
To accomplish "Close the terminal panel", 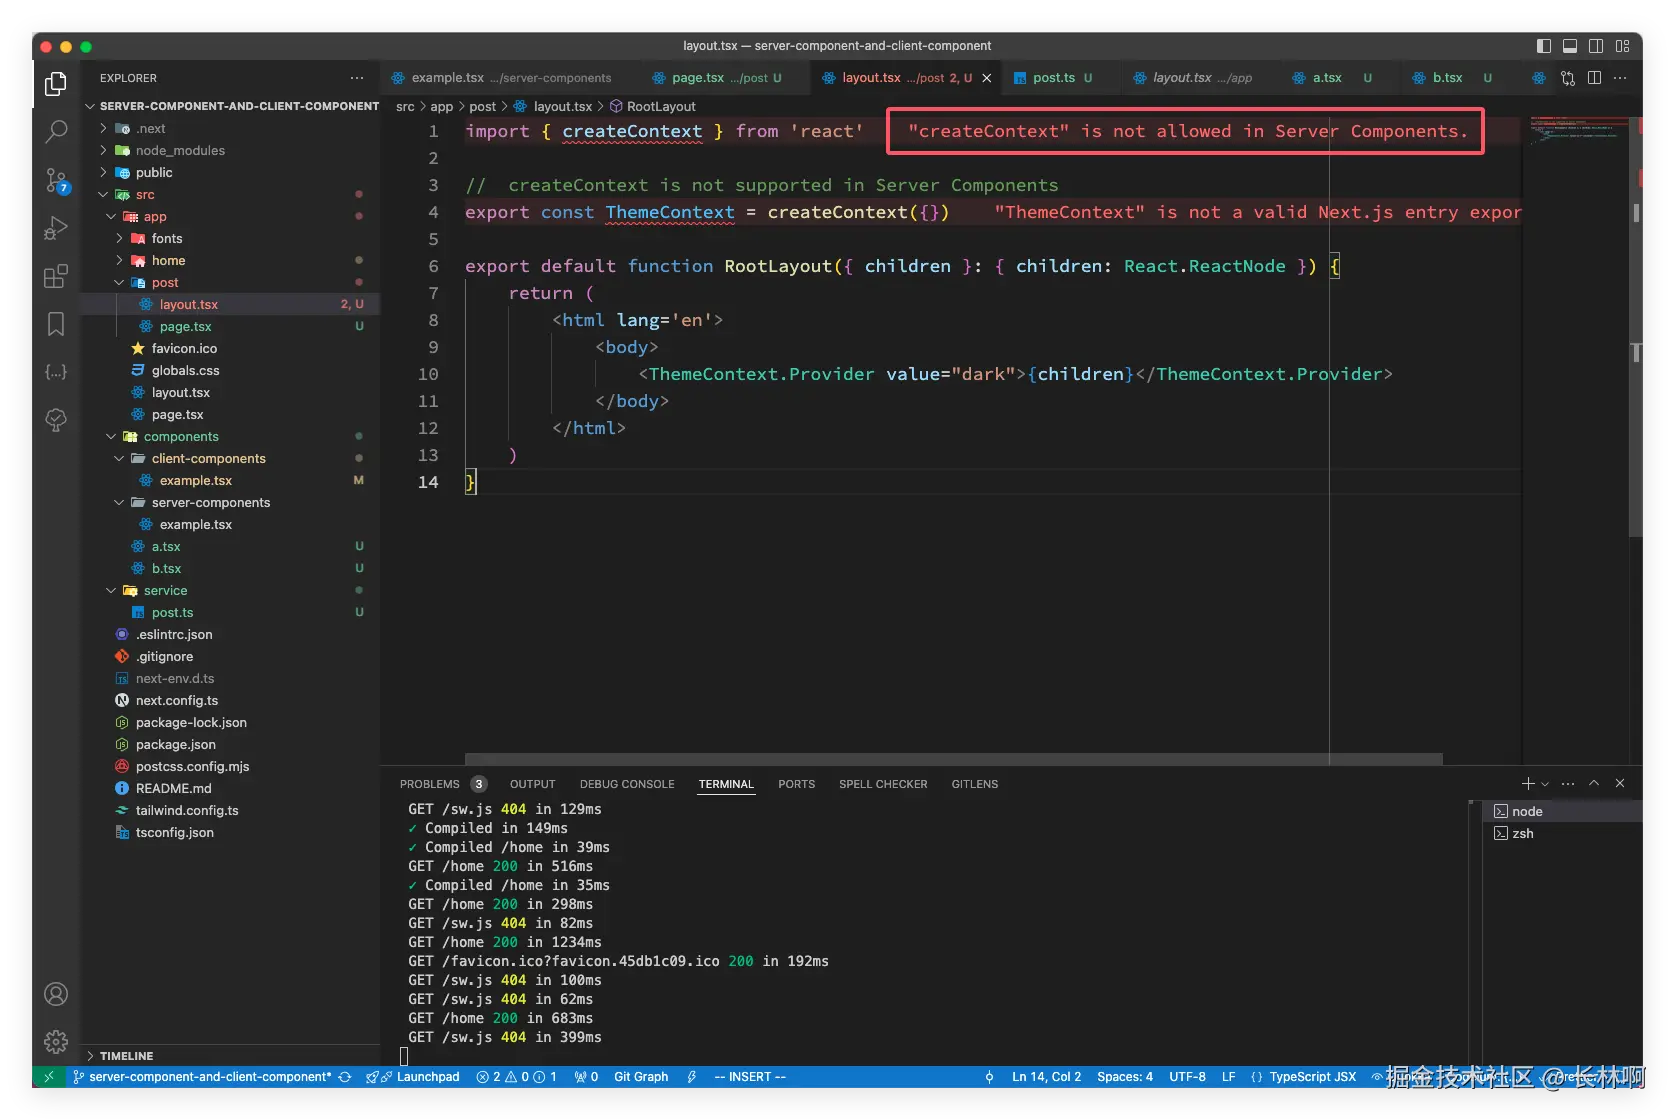I will click(x=1620, y=784).
